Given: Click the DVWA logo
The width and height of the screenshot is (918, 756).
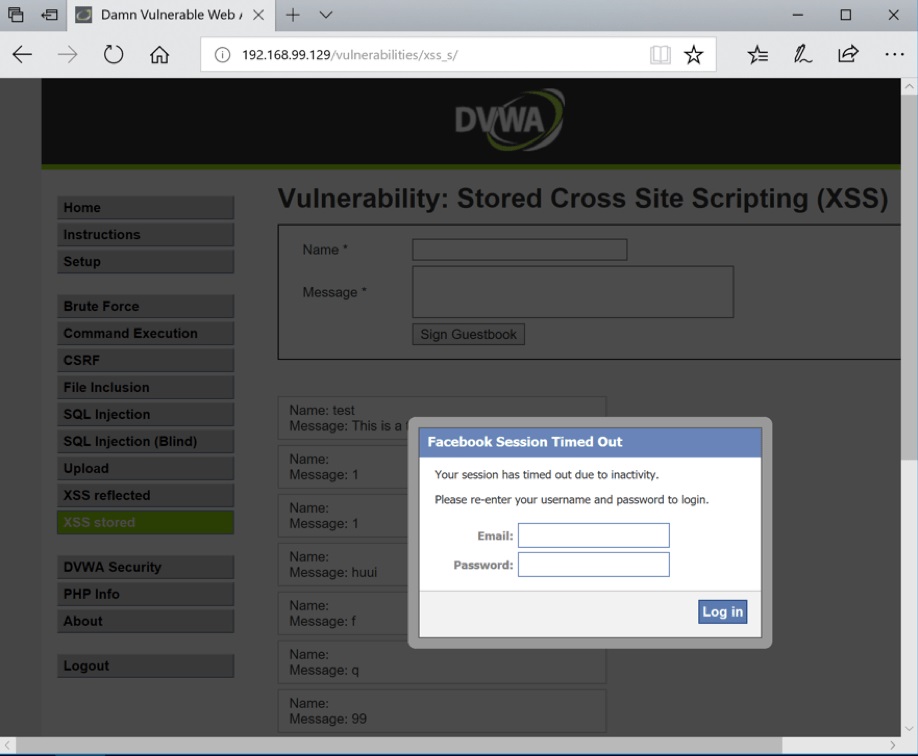Looking at the screenshot, I should [509, 119].
